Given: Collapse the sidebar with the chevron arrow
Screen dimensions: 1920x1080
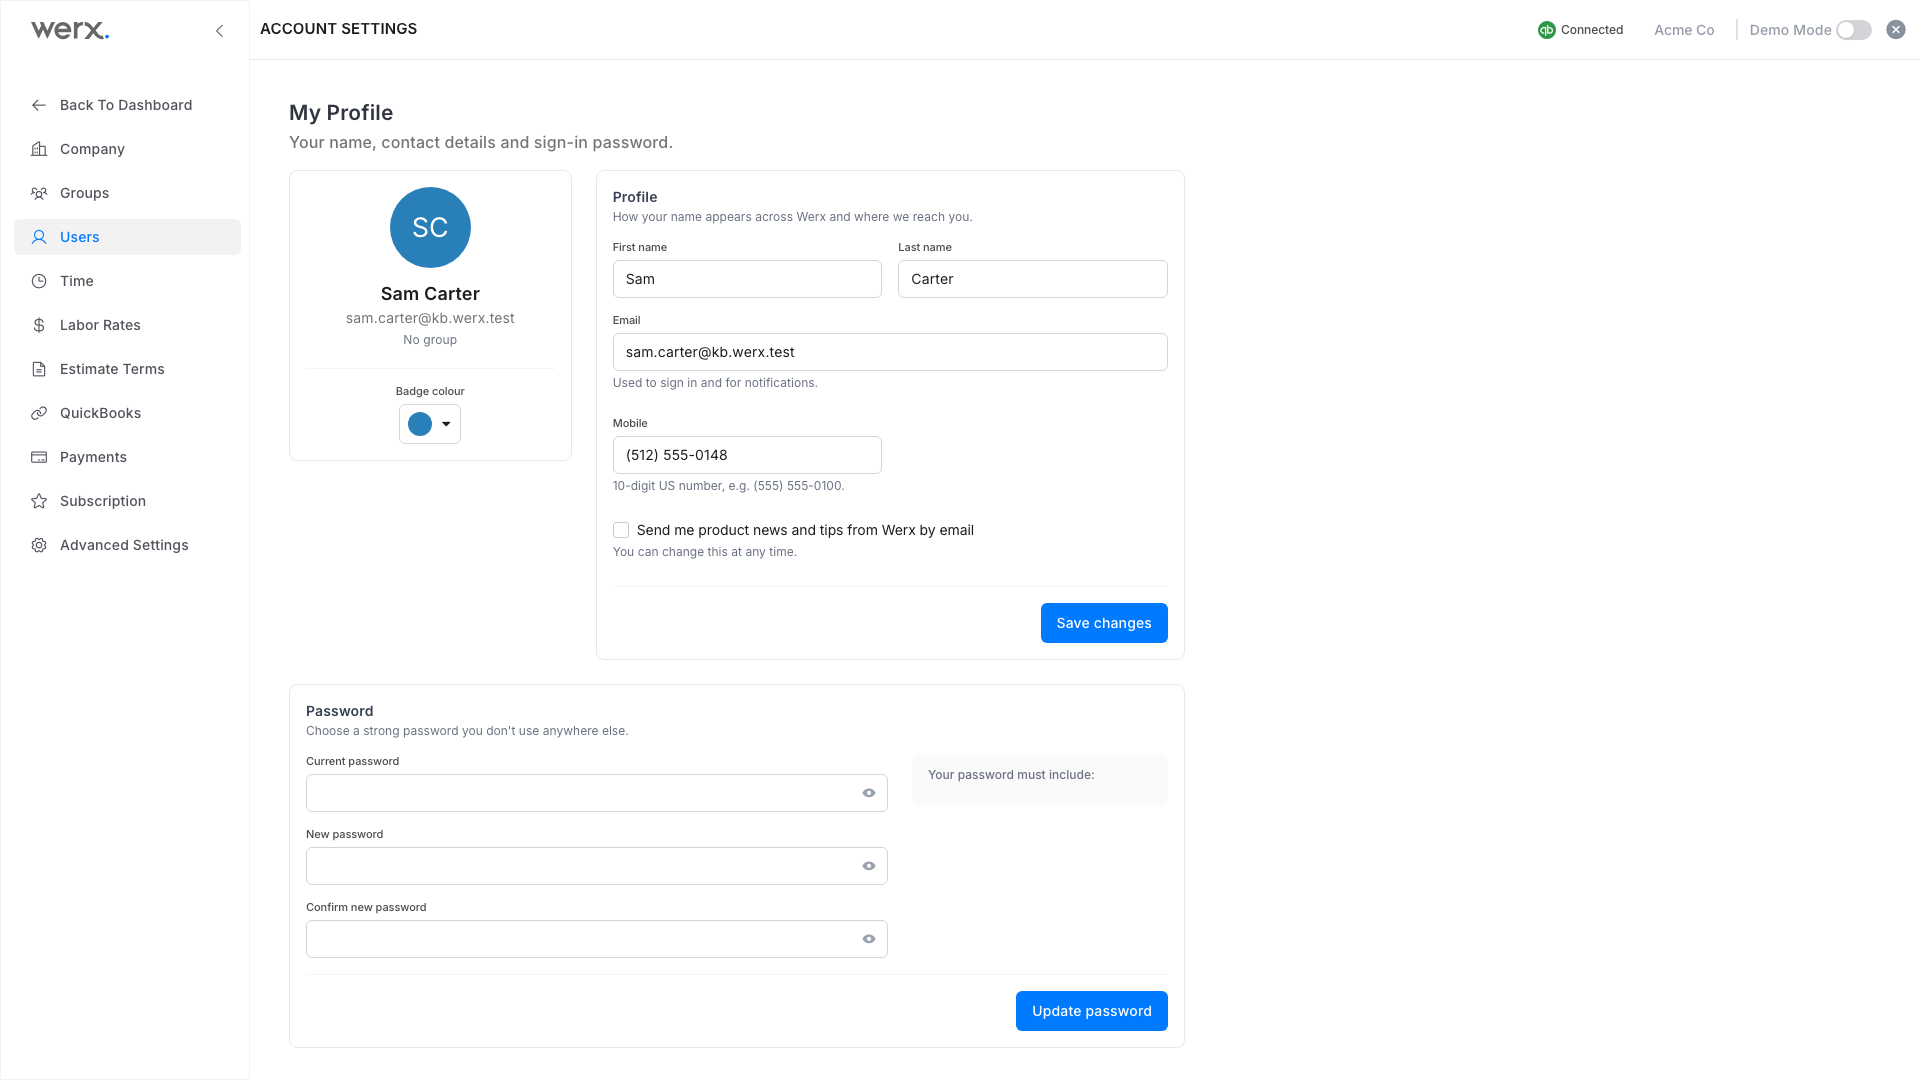Looking at the screenshot, I should (x=219, y=31).
